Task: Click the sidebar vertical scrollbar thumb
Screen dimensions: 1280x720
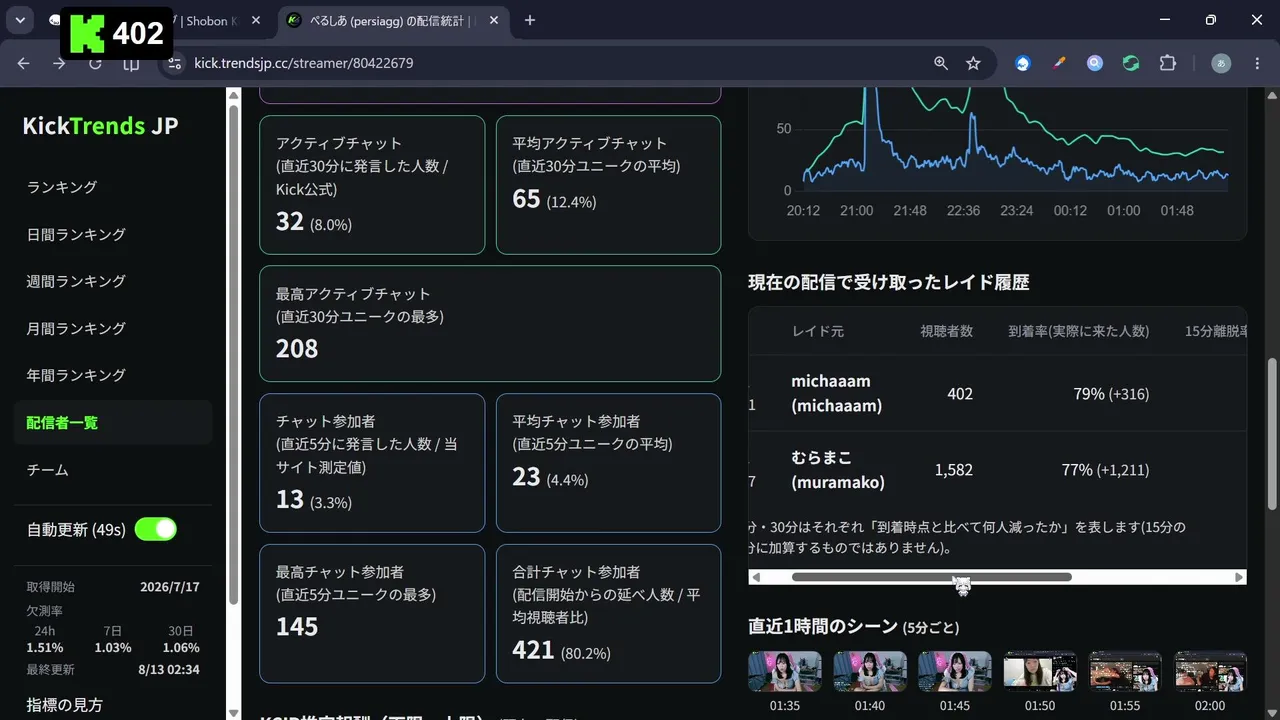Action: [233, 355]
